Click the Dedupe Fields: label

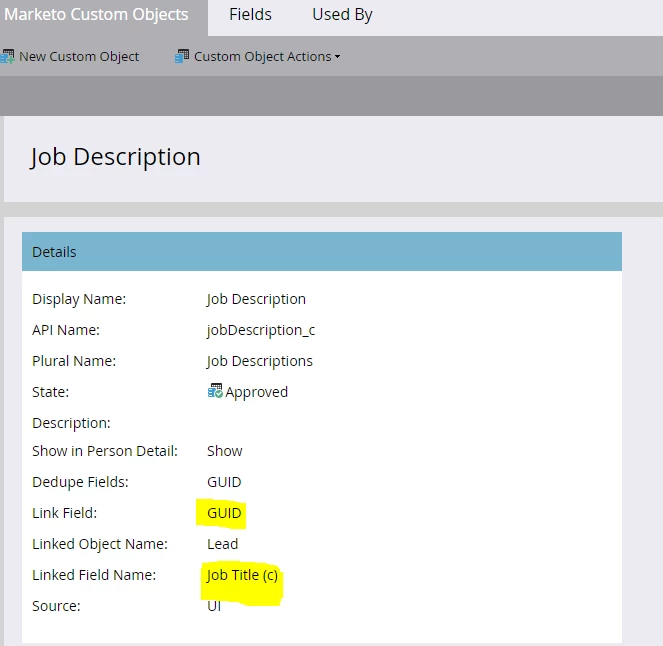(x=80, y=482)
